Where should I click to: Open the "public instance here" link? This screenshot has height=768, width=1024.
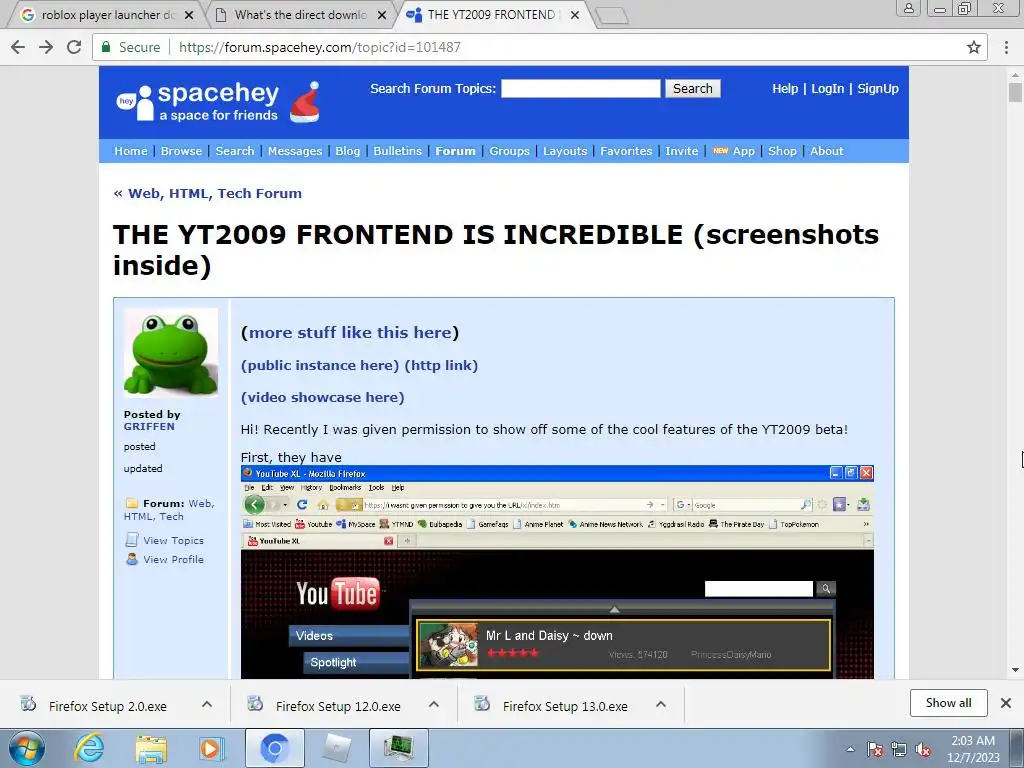[320, 365]
